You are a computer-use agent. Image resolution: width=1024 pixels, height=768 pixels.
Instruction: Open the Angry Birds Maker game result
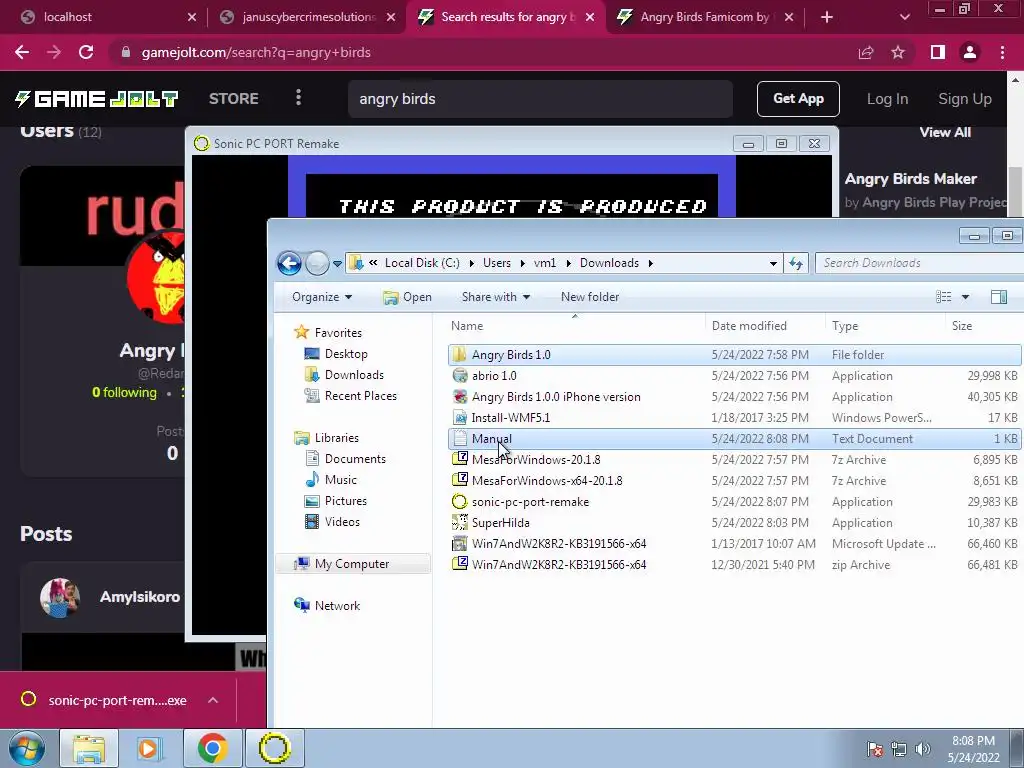(910, 179)
